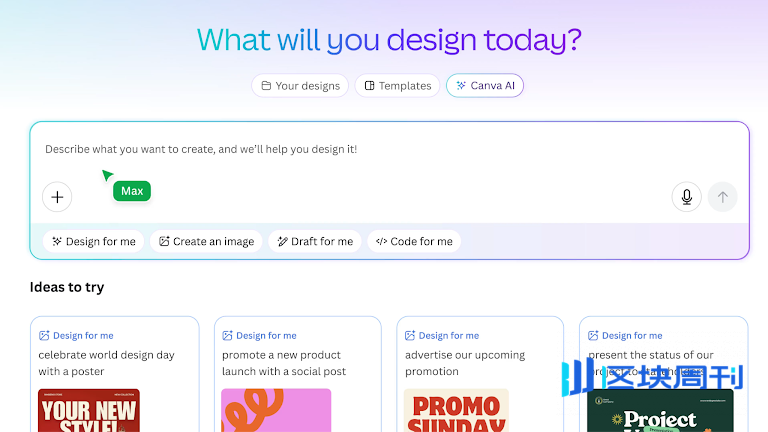768x432 pixels.
Task: Choose the Code for me chip
Action: point(414,241)
